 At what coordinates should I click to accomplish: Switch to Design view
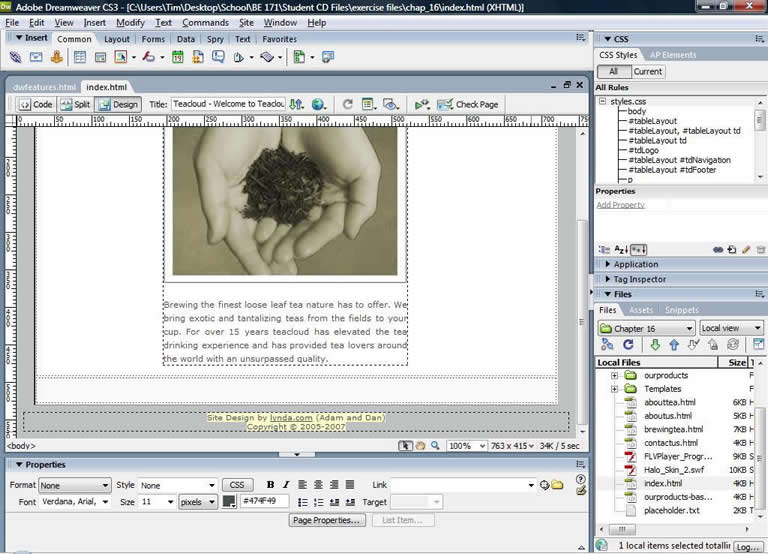pyautogui.click(x=119, y=104)
